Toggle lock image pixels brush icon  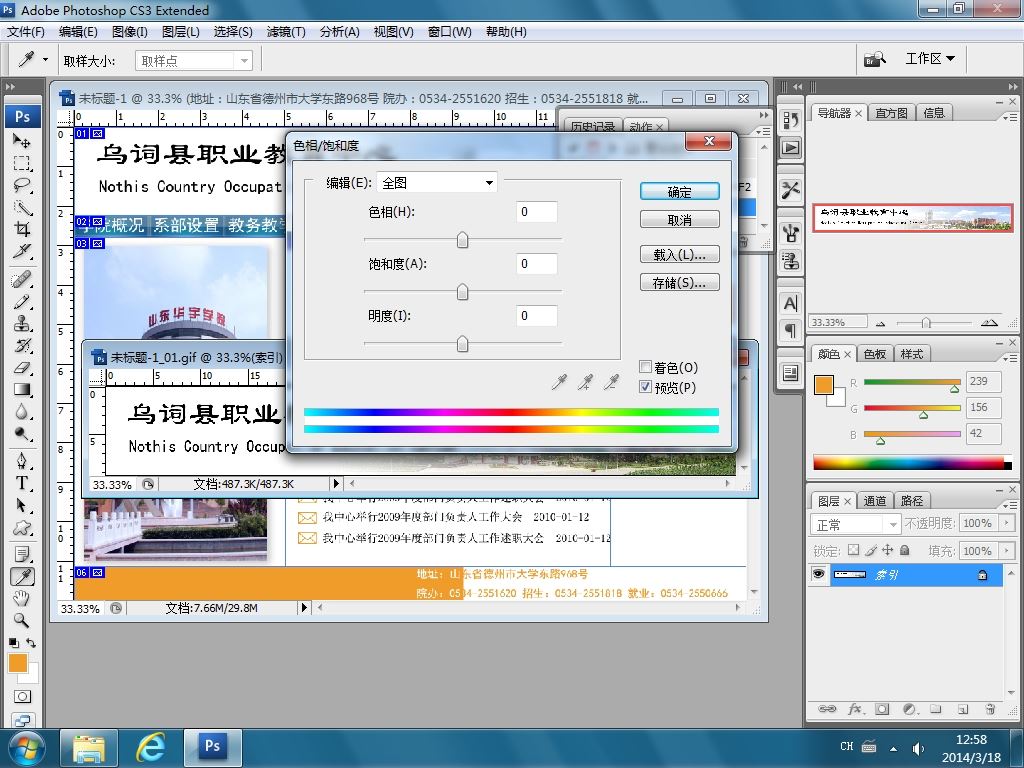point(871,550)
